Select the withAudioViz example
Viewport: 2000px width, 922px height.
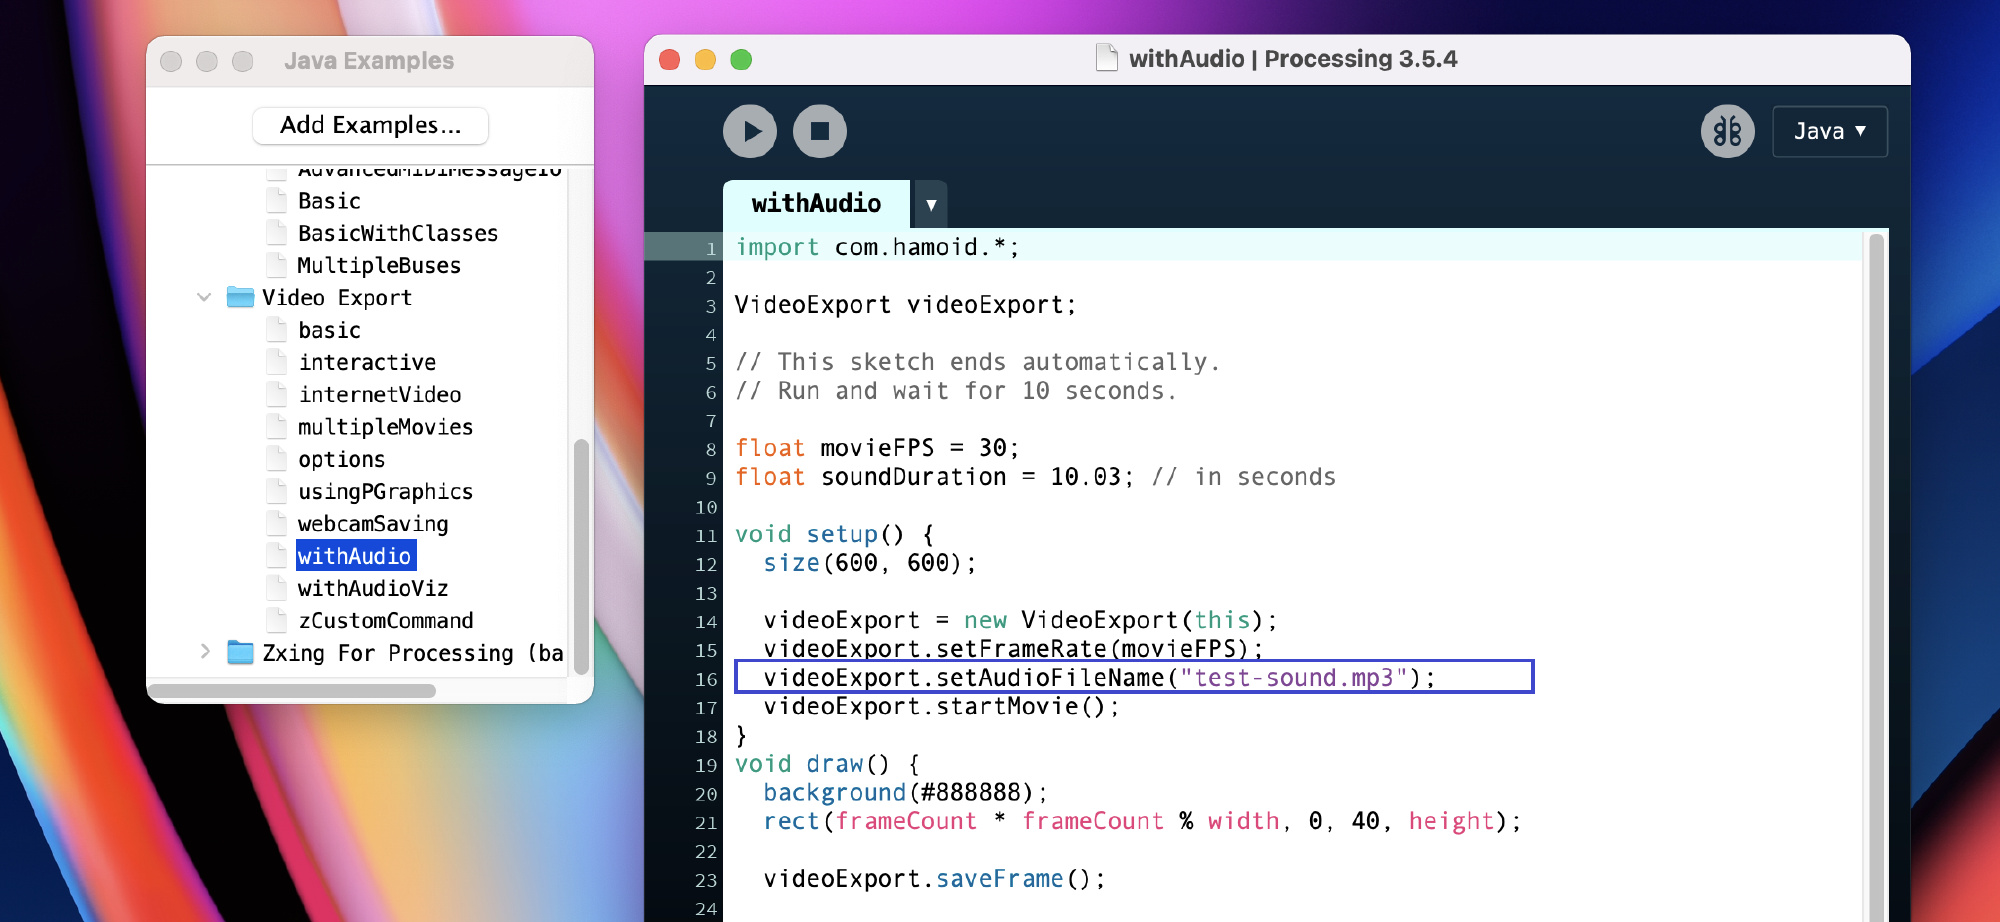[x=373, y=588]
